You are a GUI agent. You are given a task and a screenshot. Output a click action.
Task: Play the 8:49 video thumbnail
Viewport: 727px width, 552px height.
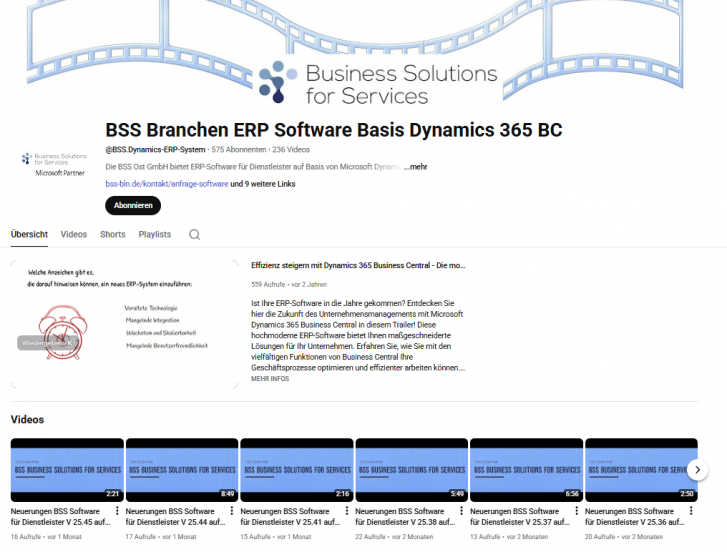182,470
